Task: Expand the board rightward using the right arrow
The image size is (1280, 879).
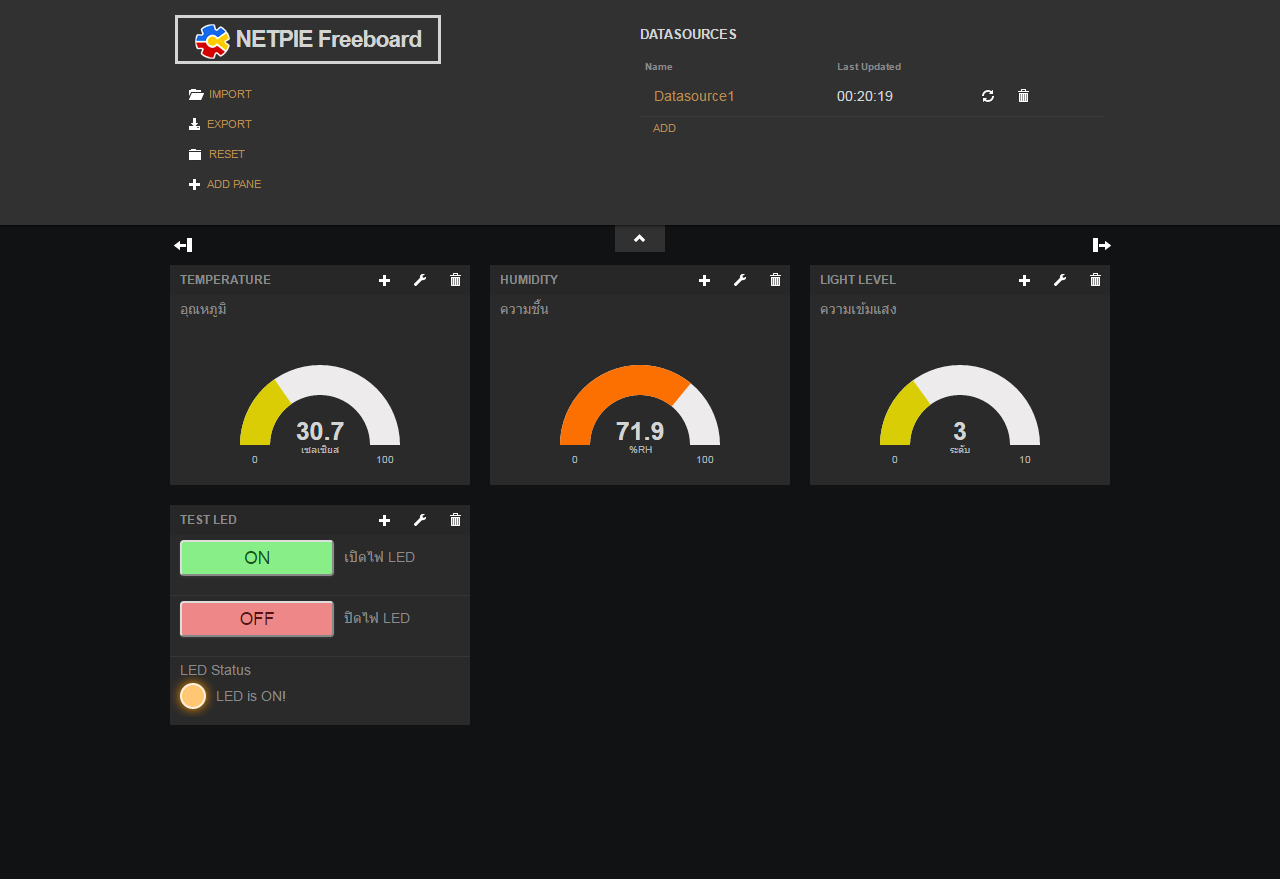Action: (x=1099, y=244)
